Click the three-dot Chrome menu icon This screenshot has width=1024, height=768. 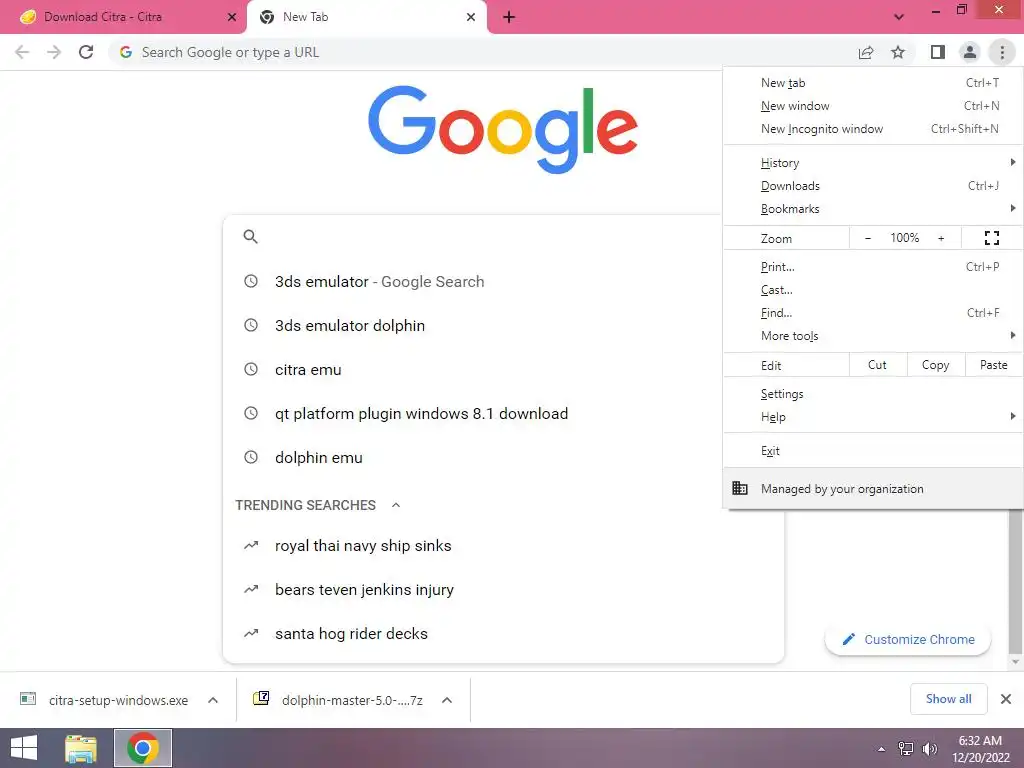1002,52
